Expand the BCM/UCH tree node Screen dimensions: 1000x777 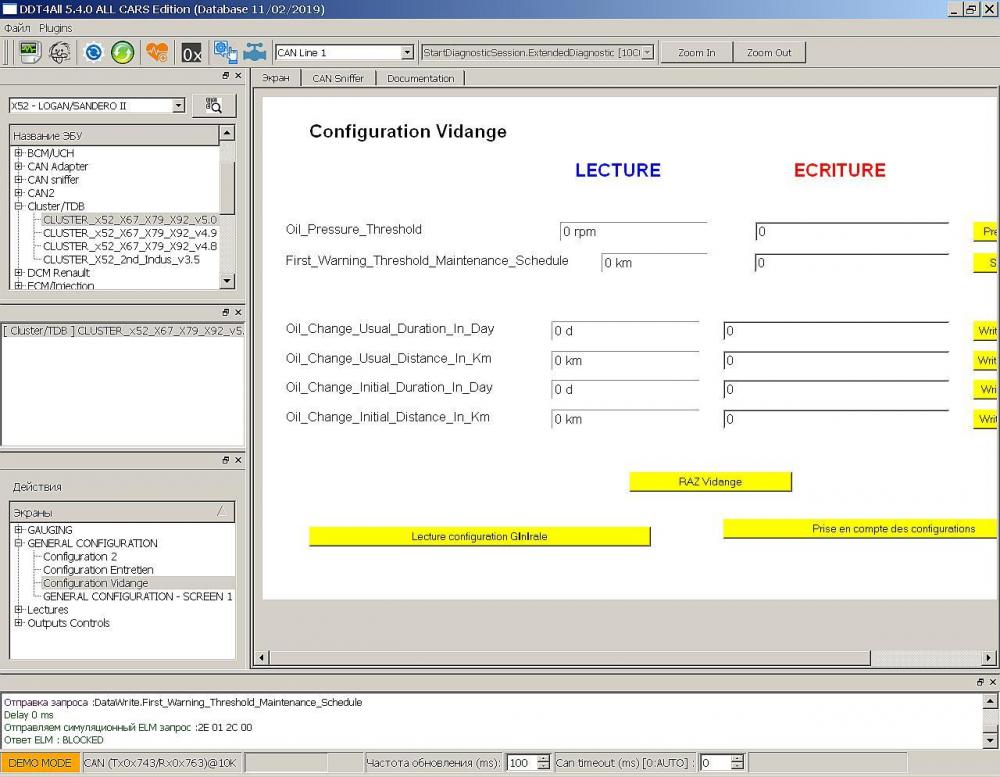[x=18, y=153]
